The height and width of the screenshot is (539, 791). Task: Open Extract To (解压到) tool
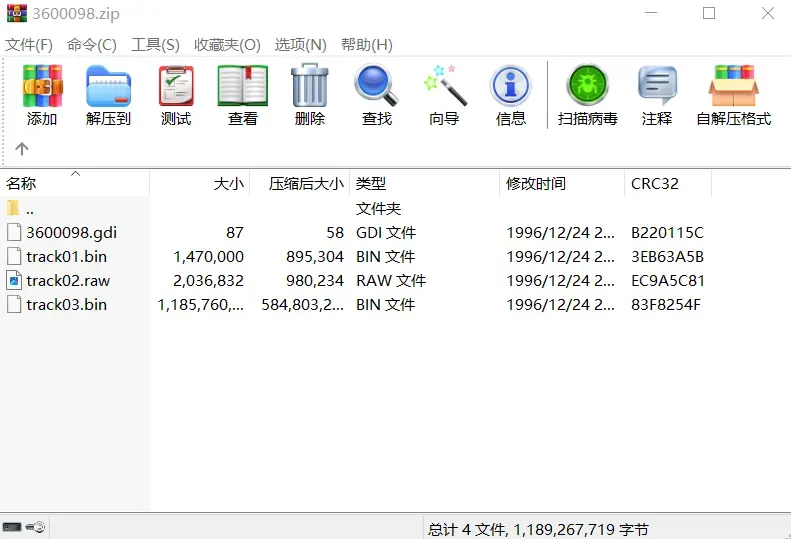point(108,95)
